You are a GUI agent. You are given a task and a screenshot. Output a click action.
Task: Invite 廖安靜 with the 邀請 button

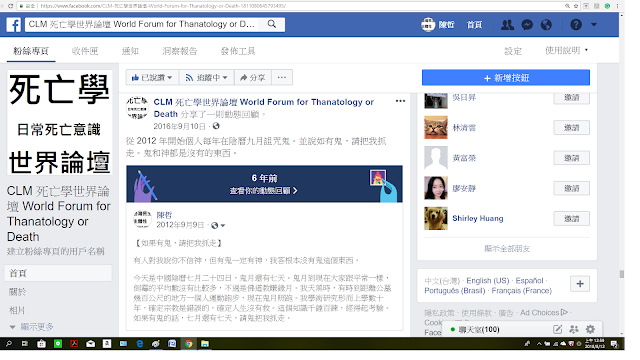tap(571, 188)
